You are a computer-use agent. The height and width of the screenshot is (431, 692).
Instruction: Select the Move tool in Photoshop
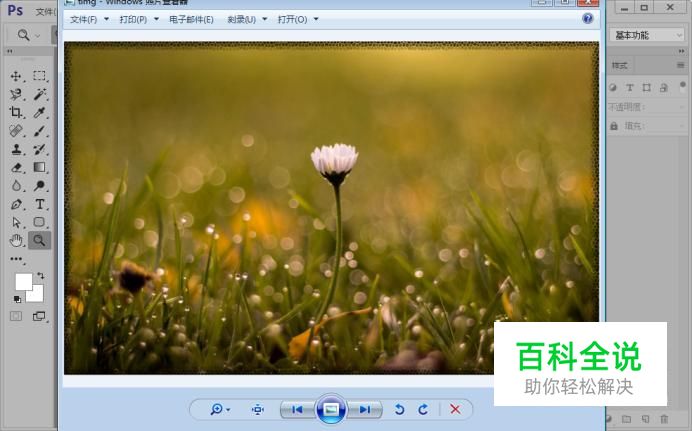pos(16,76)
